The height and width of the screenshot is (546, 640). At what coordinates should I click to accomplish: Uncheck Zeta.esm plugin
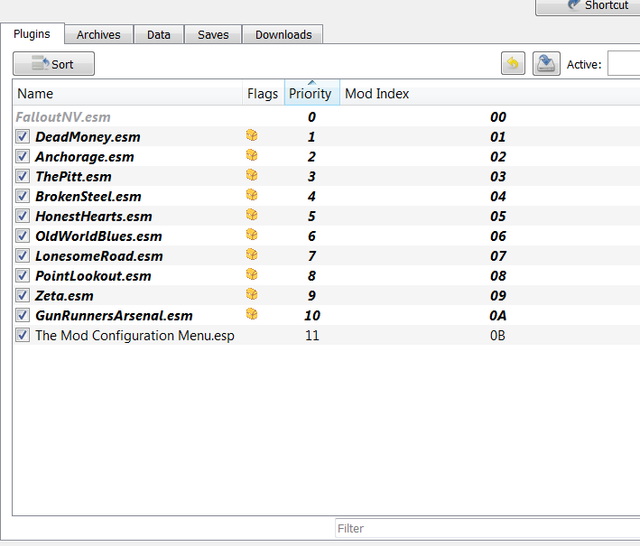click(22, 295)
